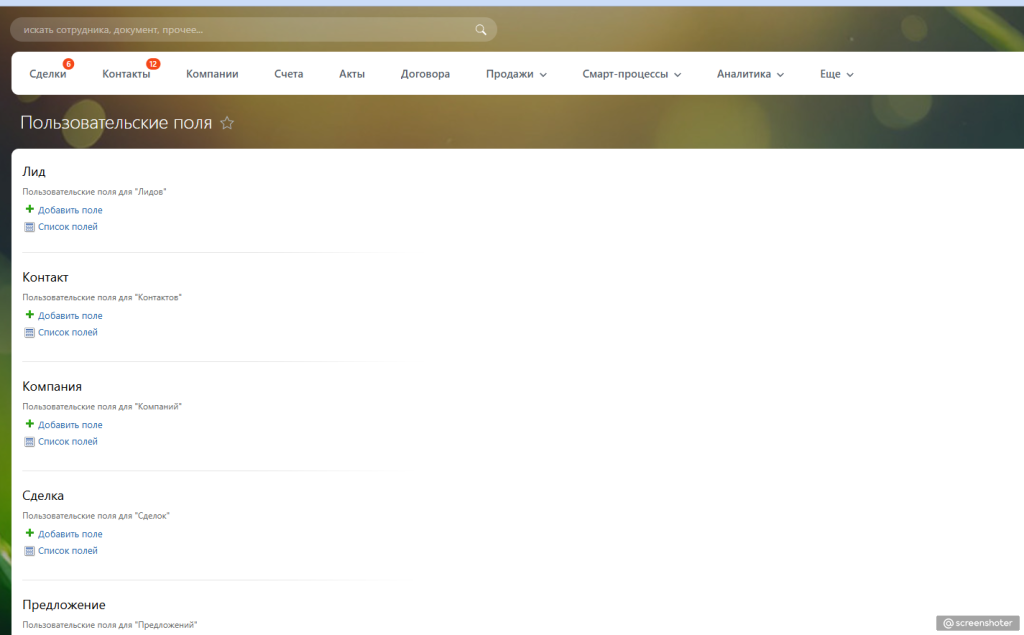
Task: Click list icon under Сделка section
Action: click(29, 551)
